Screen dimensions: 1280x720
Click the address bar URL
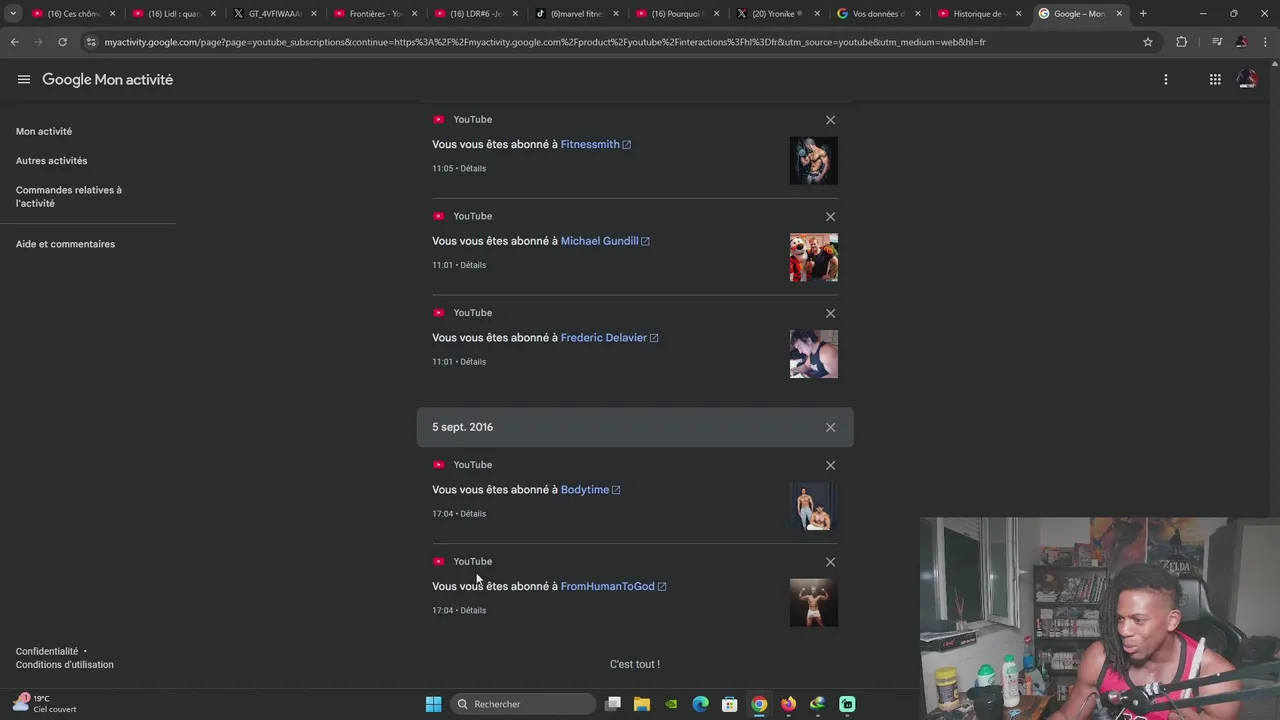pos(545,42)
